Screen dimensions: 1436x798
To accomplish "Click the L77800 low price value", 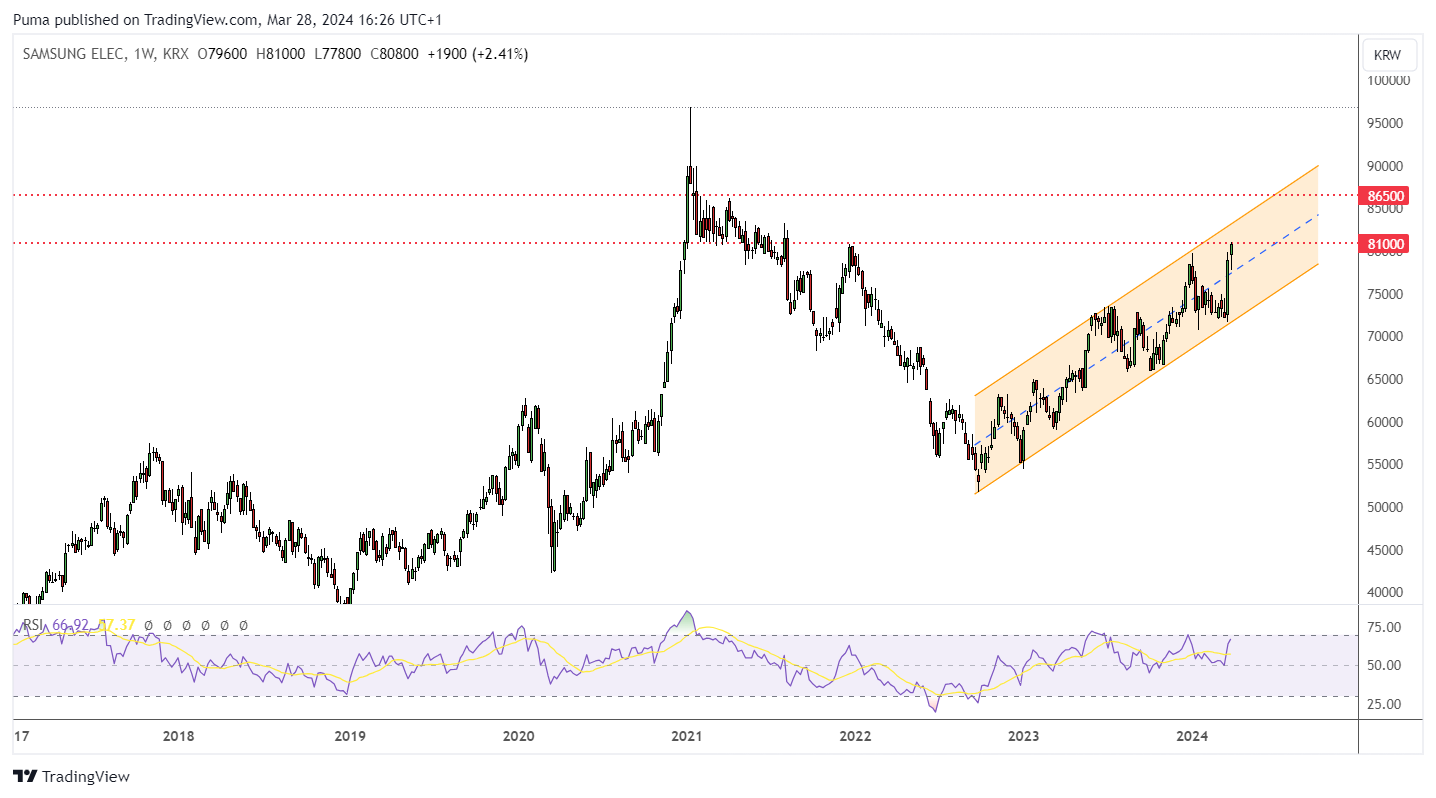I will click(x=339, y=54).
